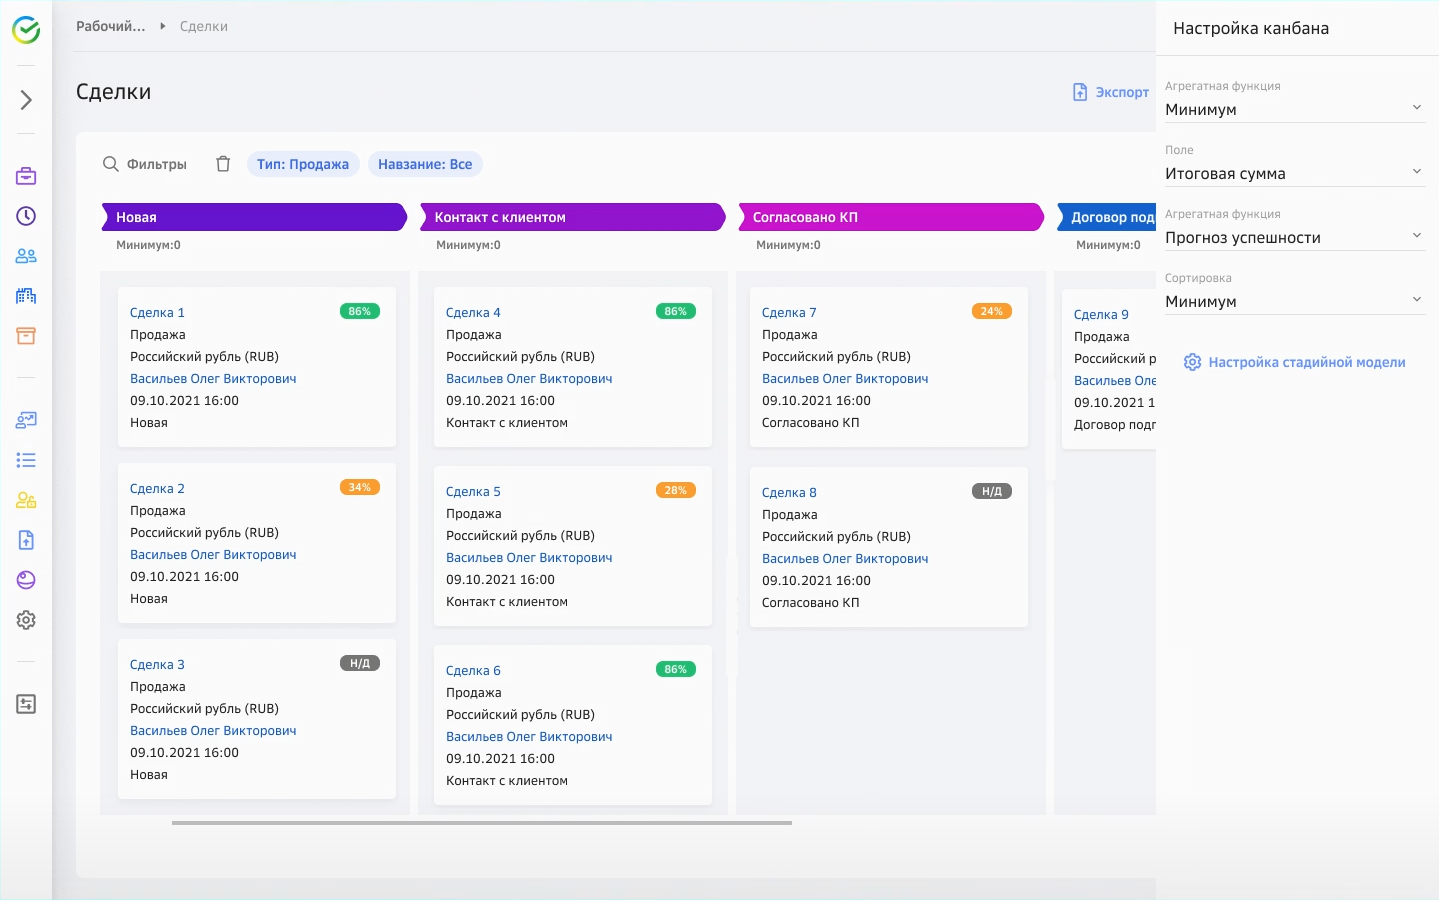
Task: Open the Агрегатная функция dropdown showing Минимум
Action: pyautogui.click(x=1295, y=109)
